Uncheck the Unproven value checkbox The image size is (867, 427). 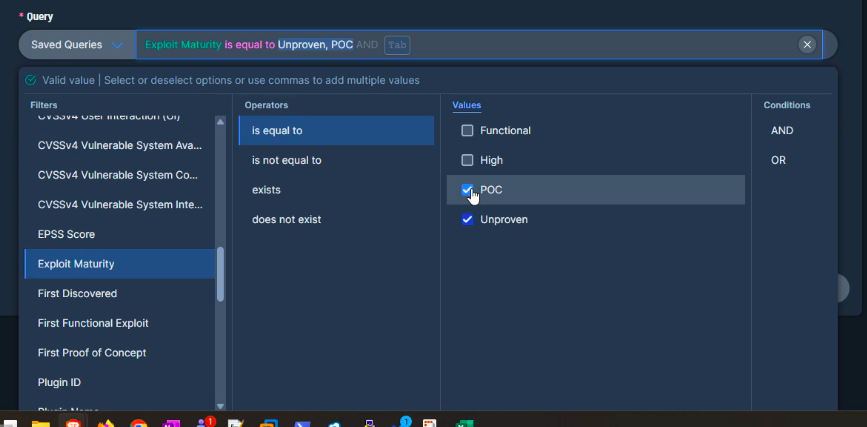click(x=467, y=220)
